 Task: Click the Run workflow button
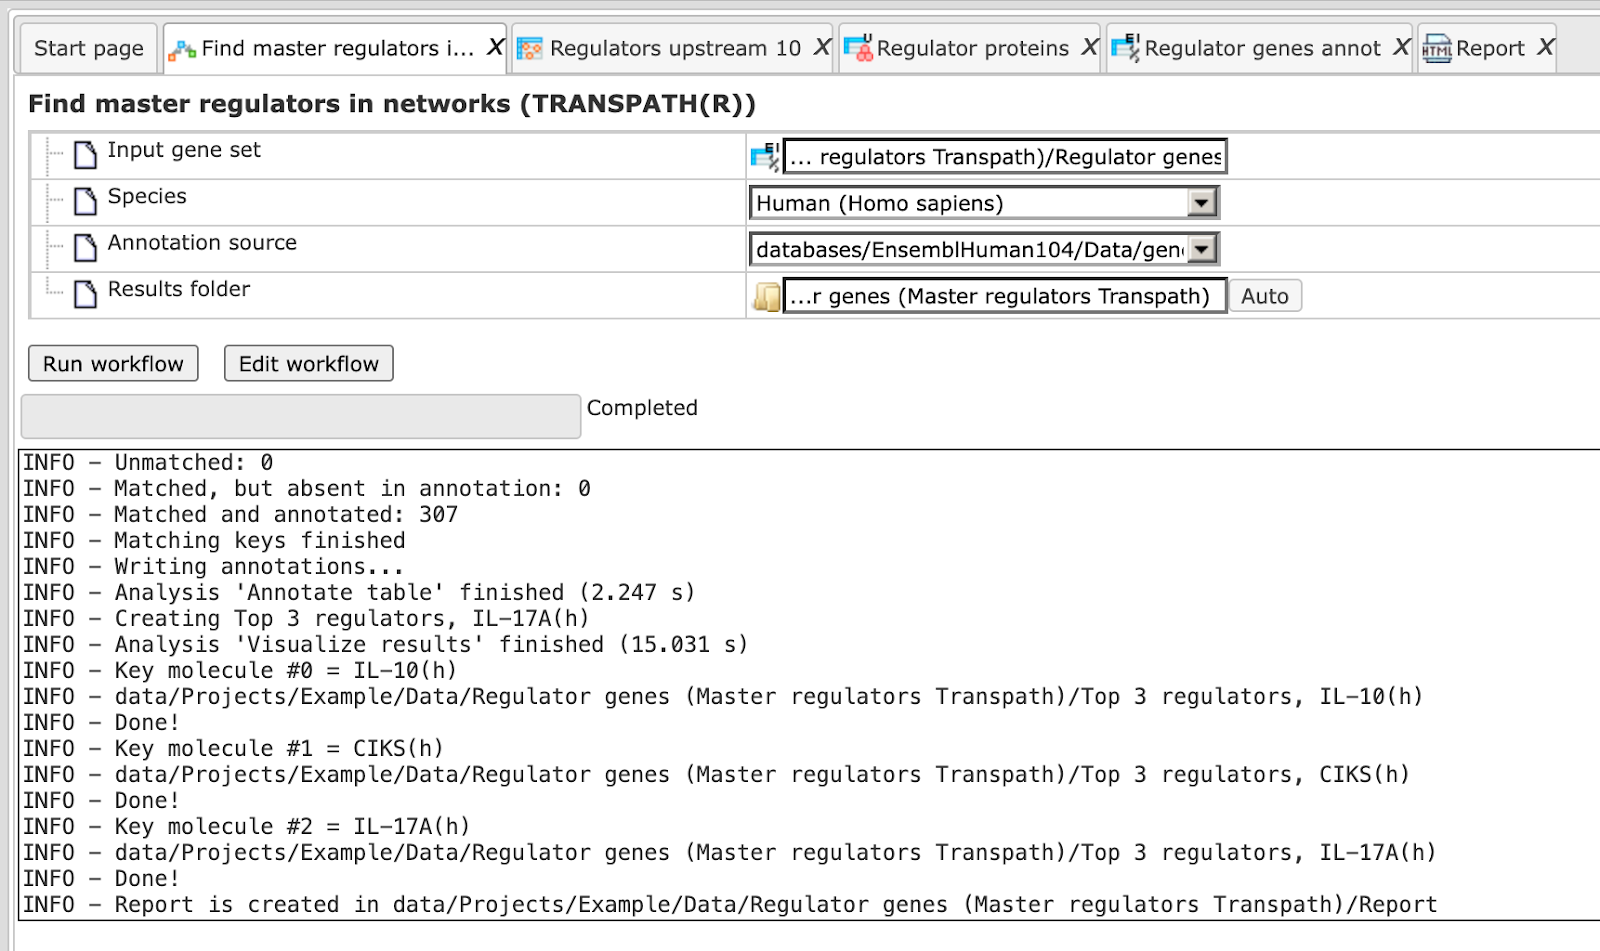pos(113,363)
